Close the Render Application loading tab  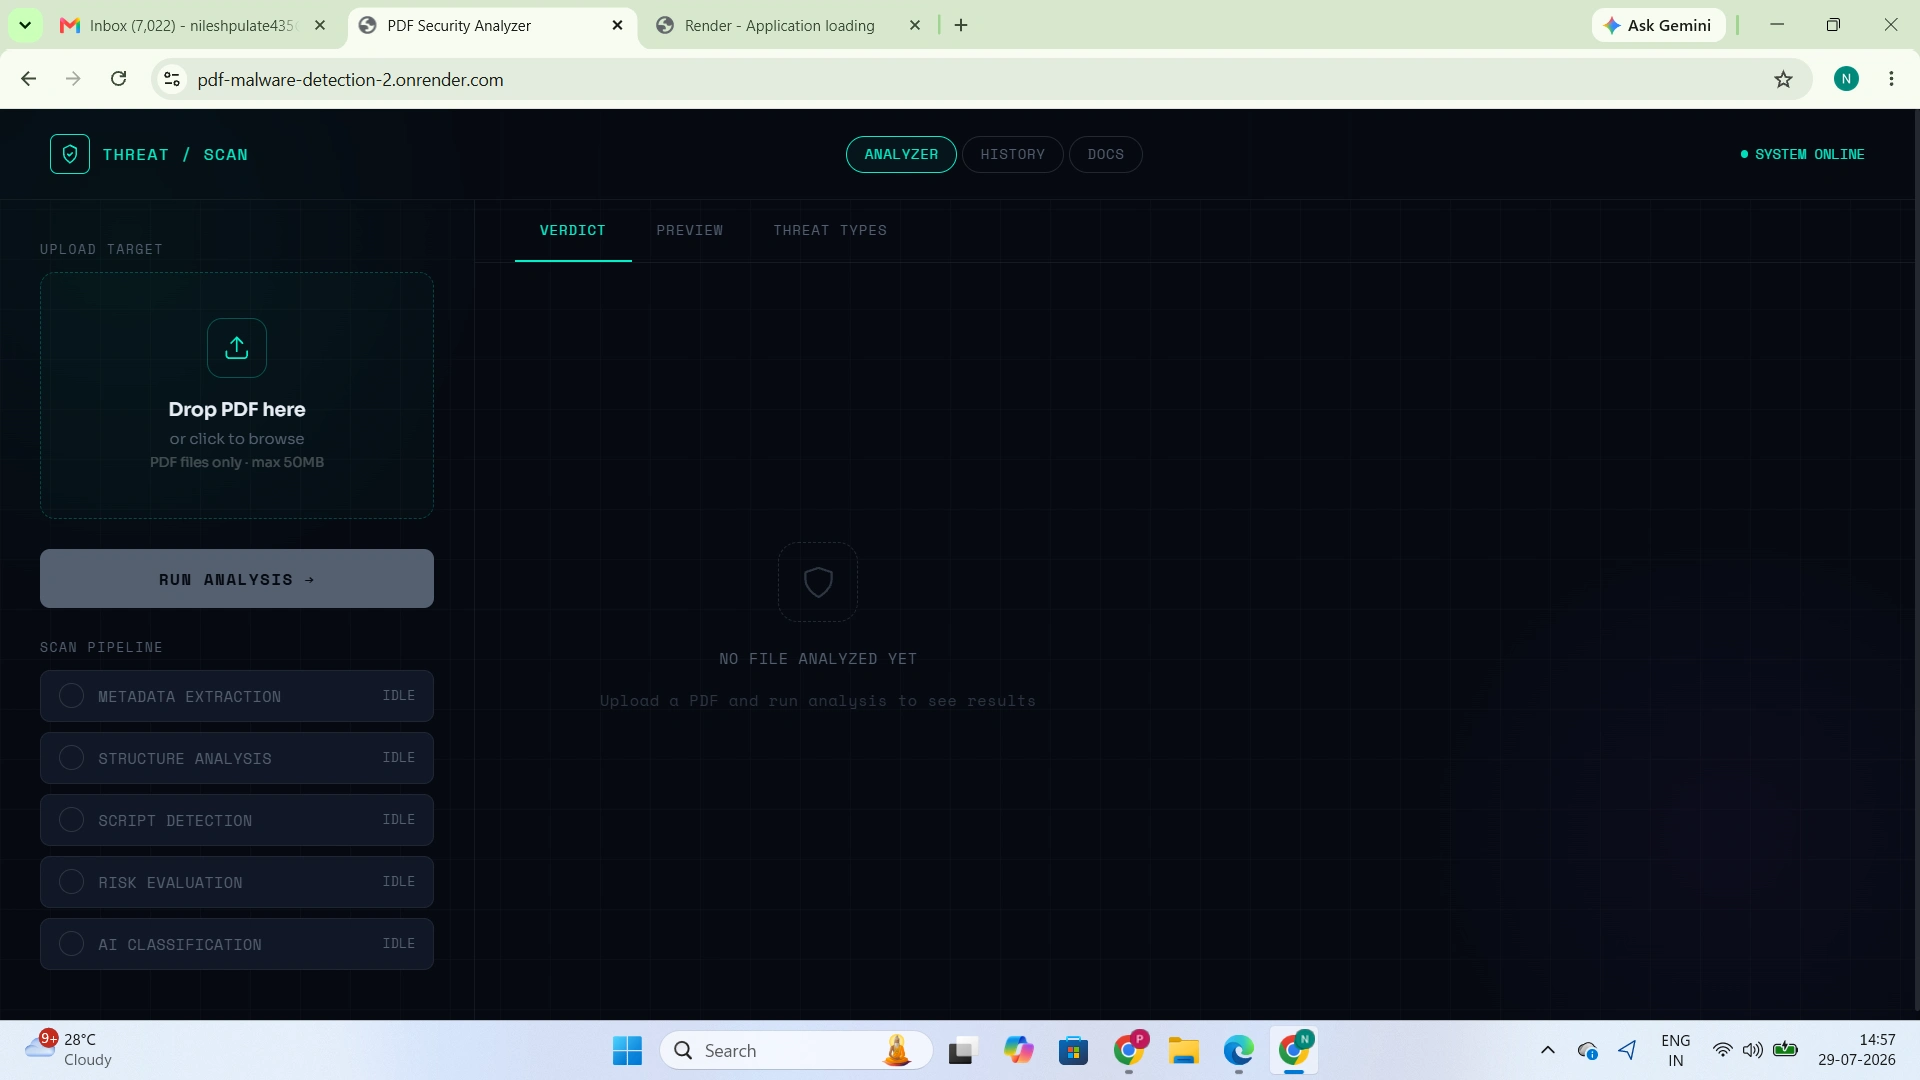point(914,25)
